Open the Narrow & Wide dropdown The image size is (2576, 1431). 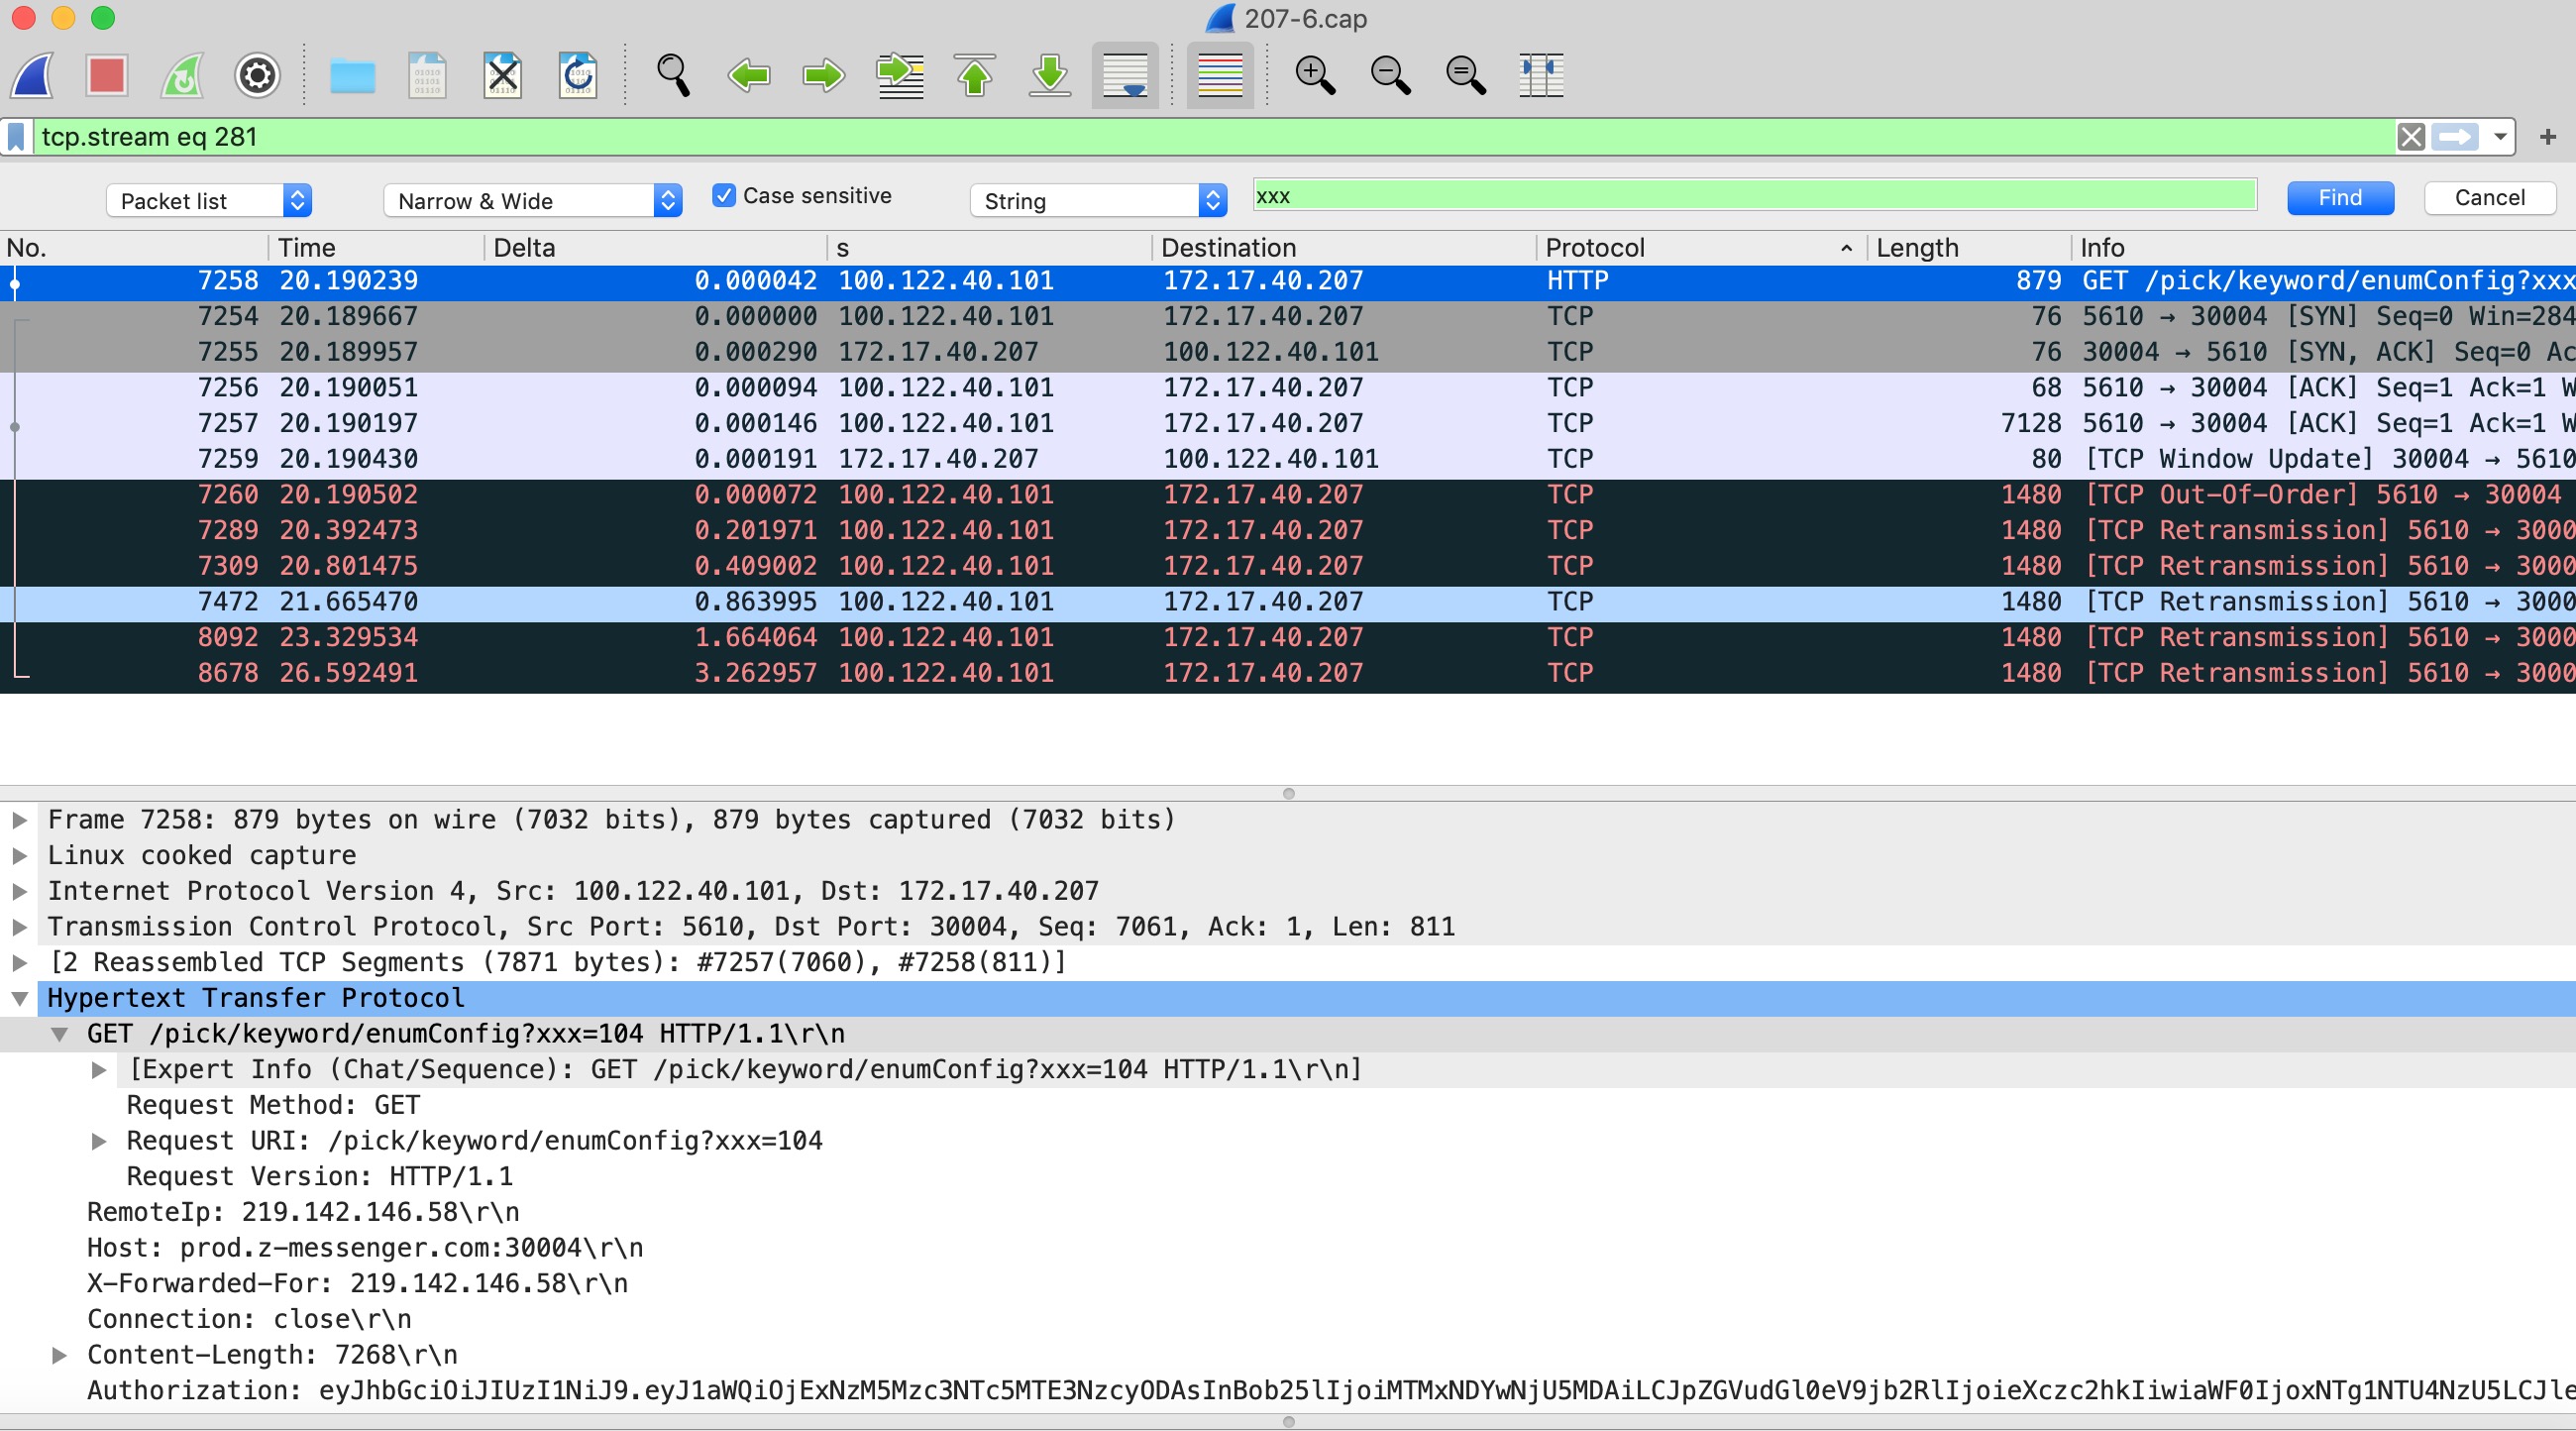533,200
